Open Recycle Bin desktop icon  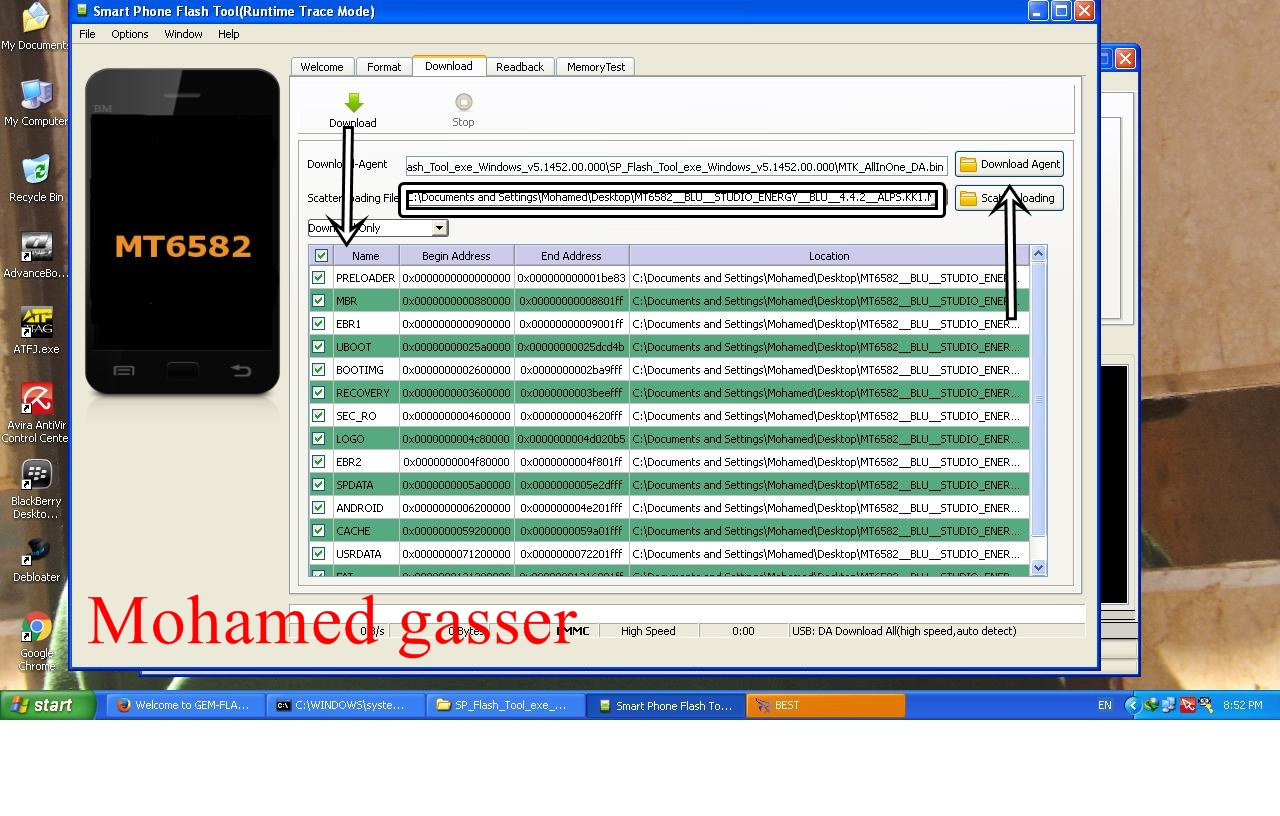coord(36,178)
